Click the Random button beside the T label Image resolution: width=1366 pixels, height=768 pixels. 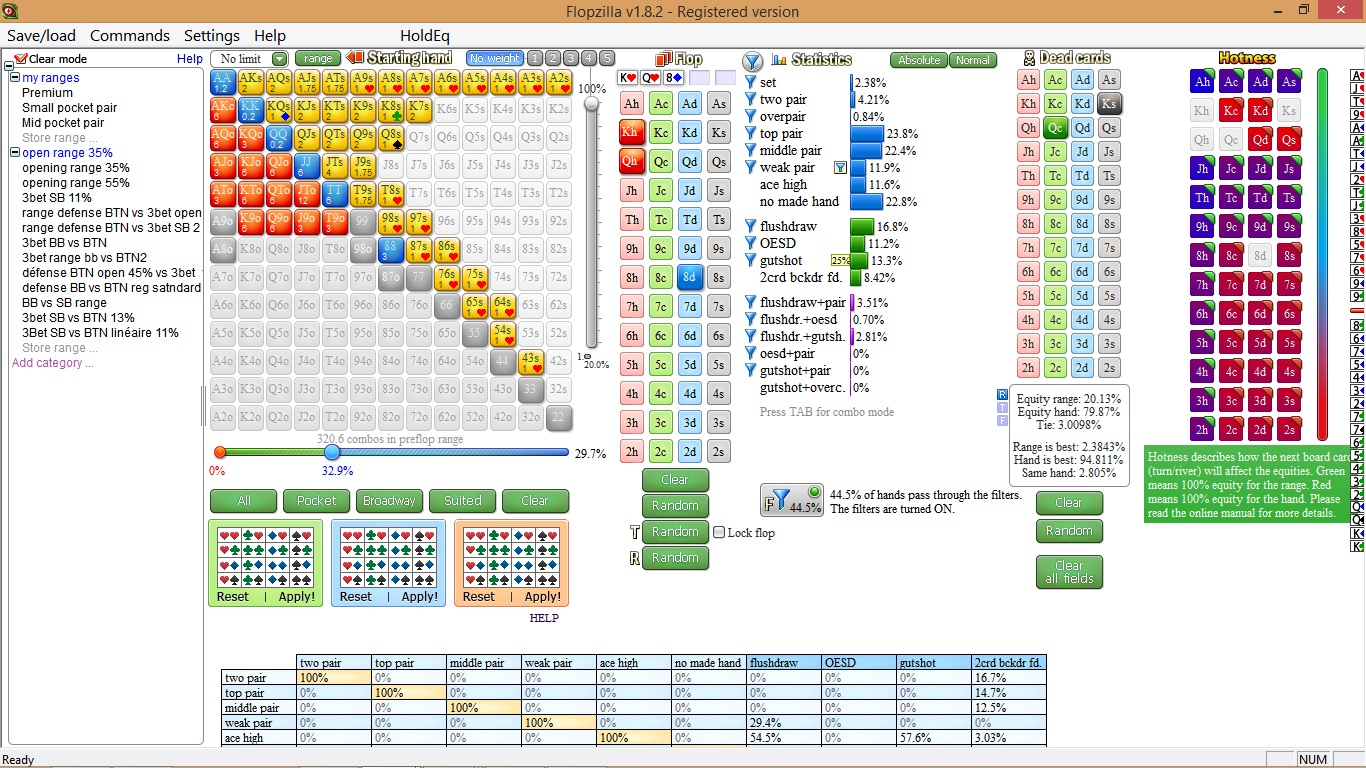[675, 532]
